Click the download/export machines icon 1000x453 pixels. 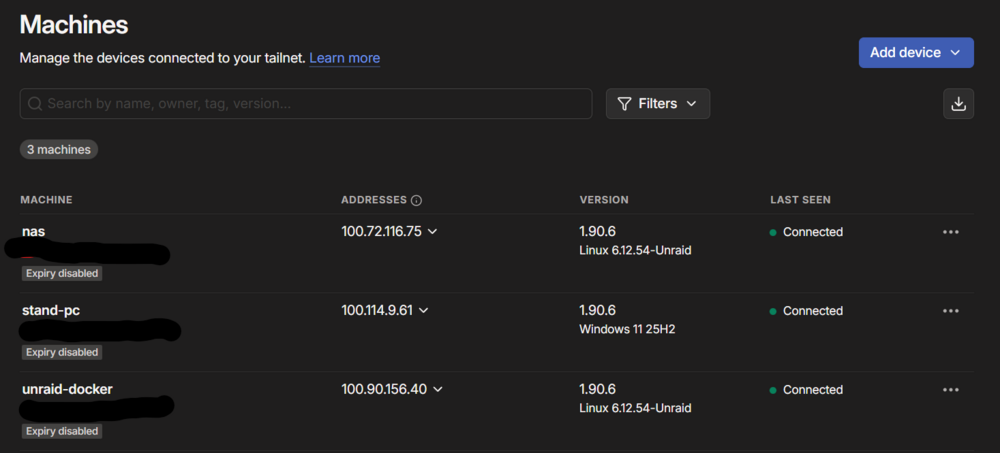pyautogui.click(x=958, y=103)
